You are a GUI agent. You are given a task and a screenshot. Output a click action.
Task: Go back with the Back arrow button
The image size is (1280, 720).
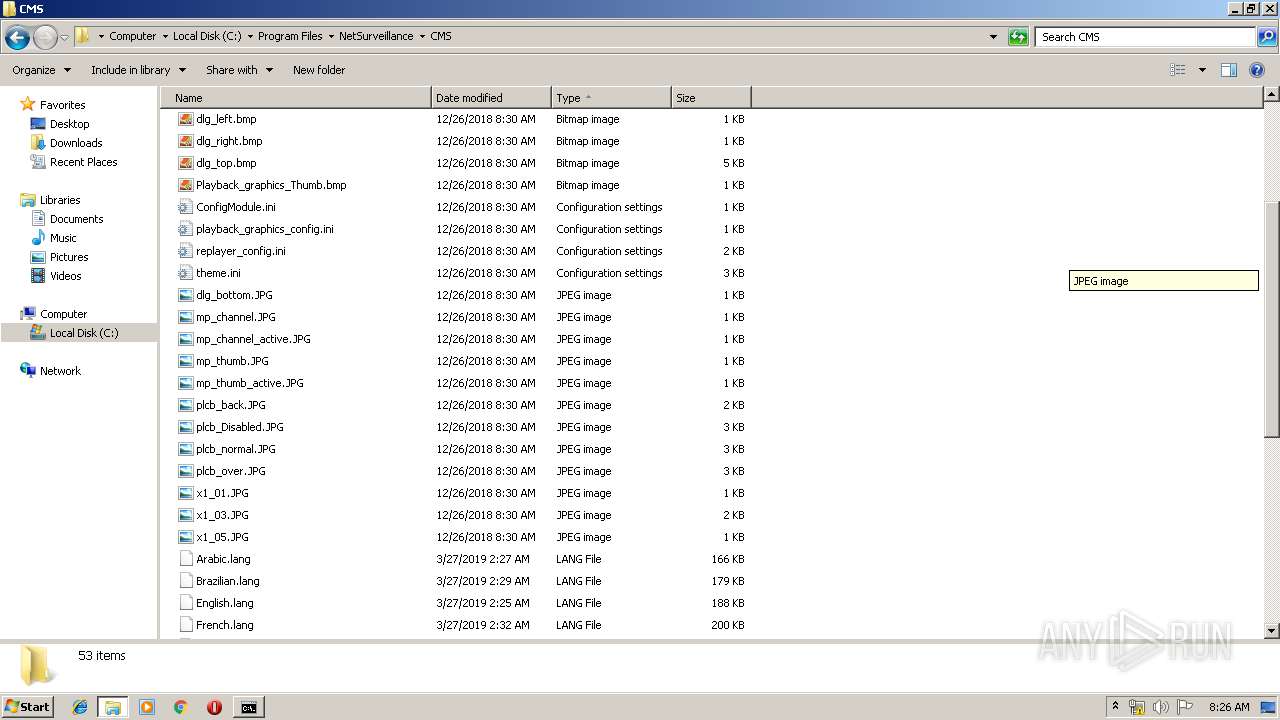17,37
